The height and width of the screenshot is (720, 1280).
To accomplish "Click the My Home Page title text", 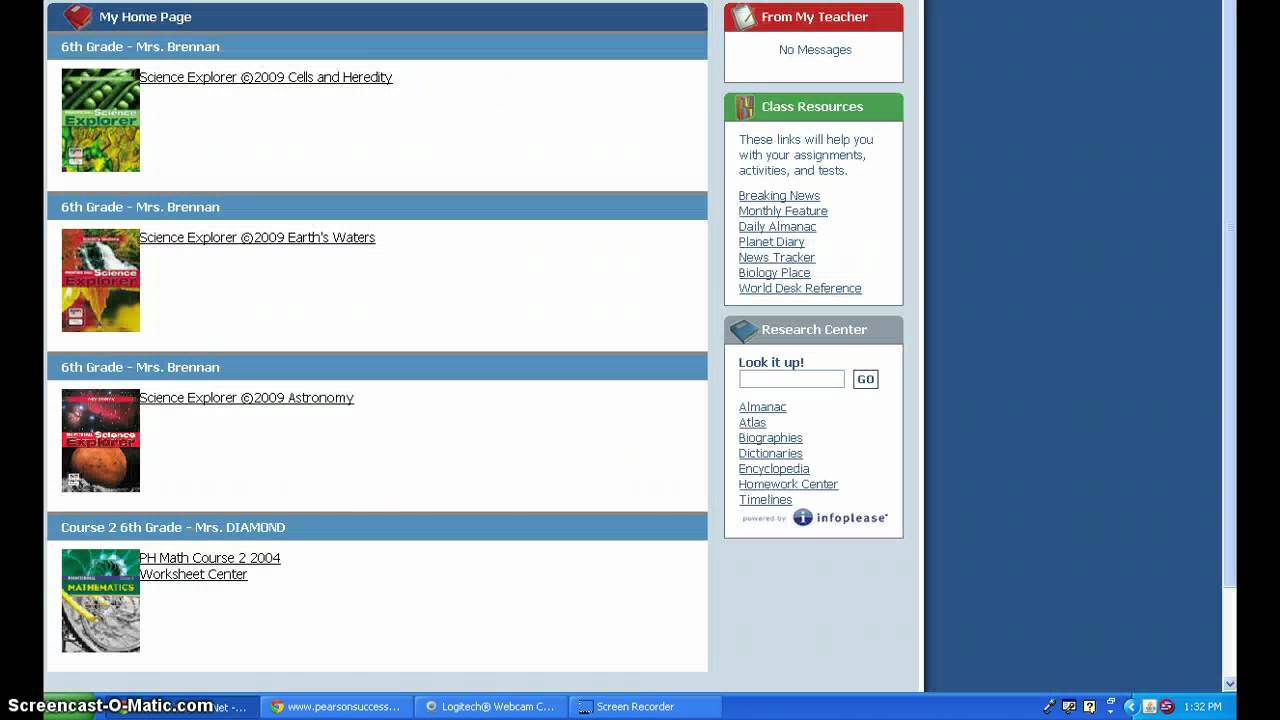I will 145,17.
